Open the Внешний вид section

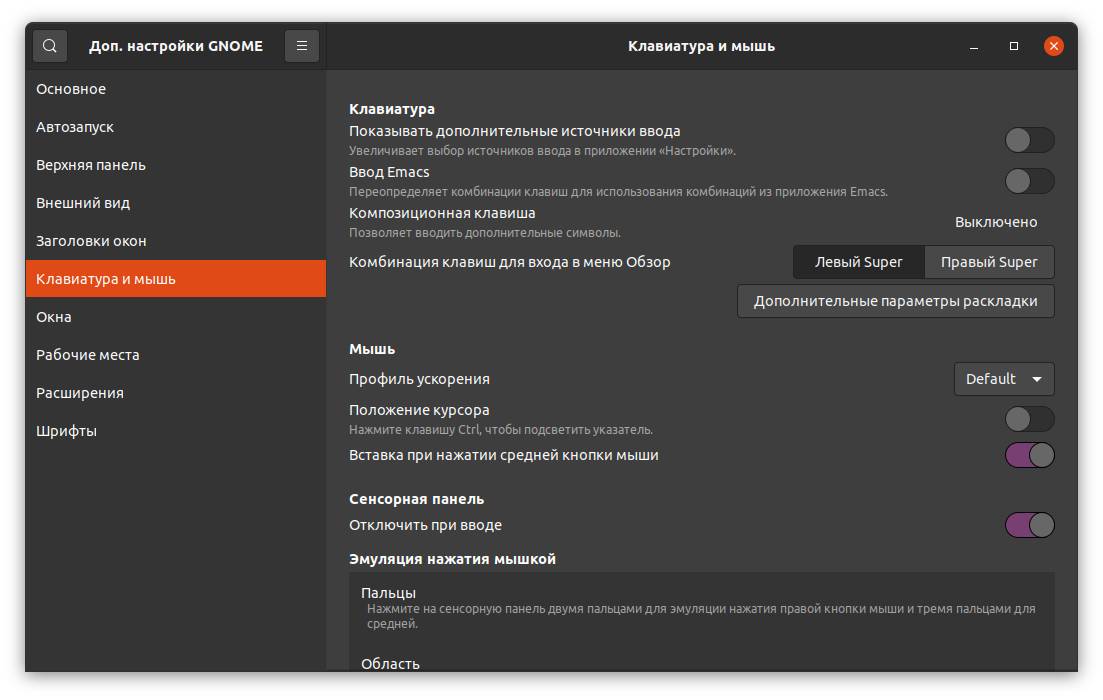click(x=83, y=203)
